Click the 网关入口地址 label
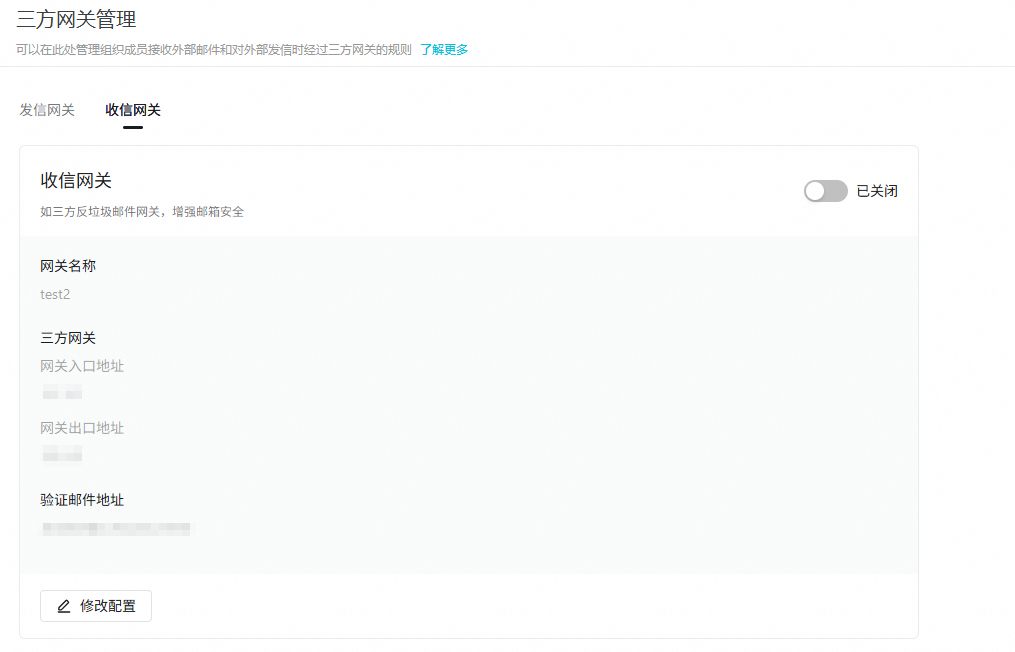1015x652 pixels. click(82, 366)
